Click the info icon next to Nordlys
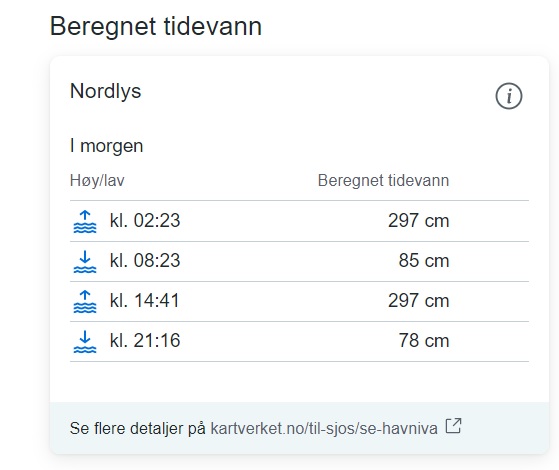The image size is (559, 470). click(x=509, y=96)
